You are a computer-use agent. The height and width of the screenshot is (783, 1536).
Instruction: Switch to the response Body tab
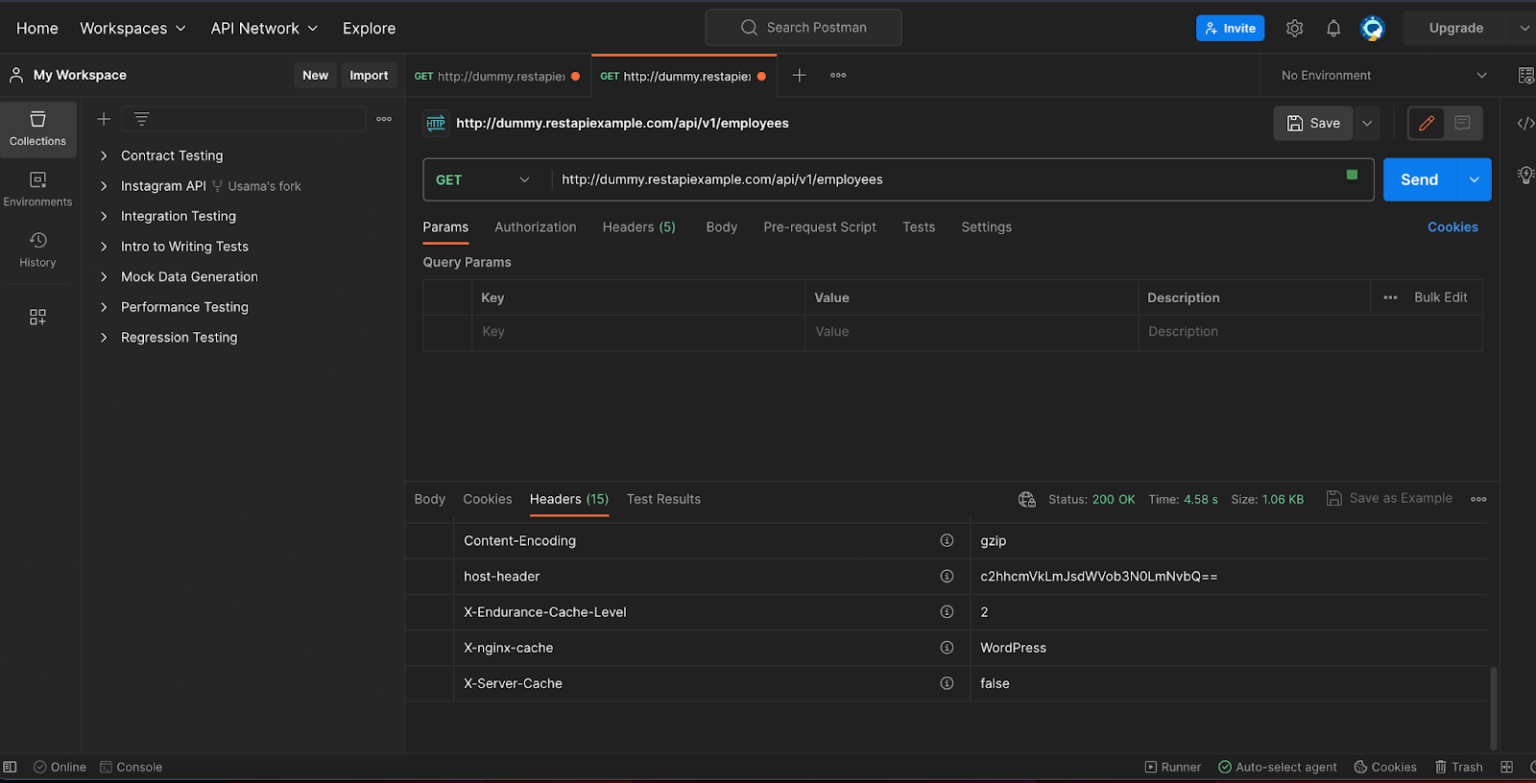coord(430,499)
